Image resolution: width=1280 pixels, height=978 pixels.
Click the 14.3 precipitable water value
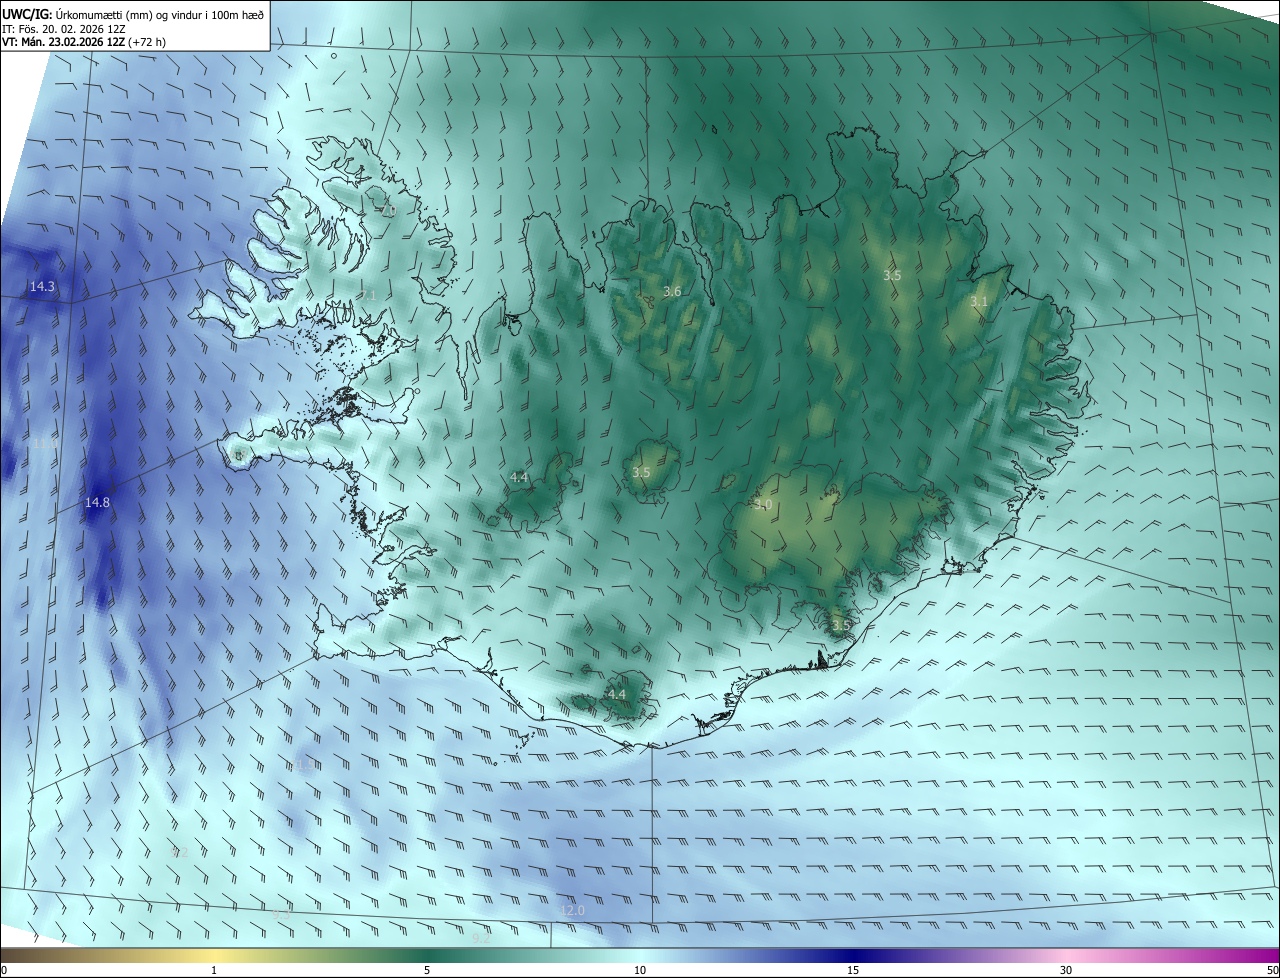click(42, 287)
